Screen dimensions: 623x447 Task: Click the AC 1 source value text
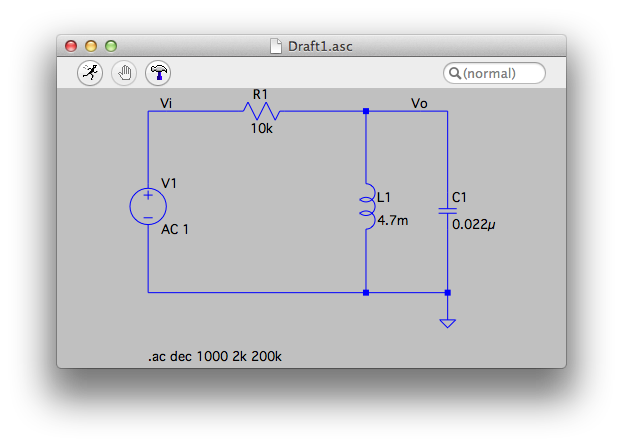coord(175,229)
